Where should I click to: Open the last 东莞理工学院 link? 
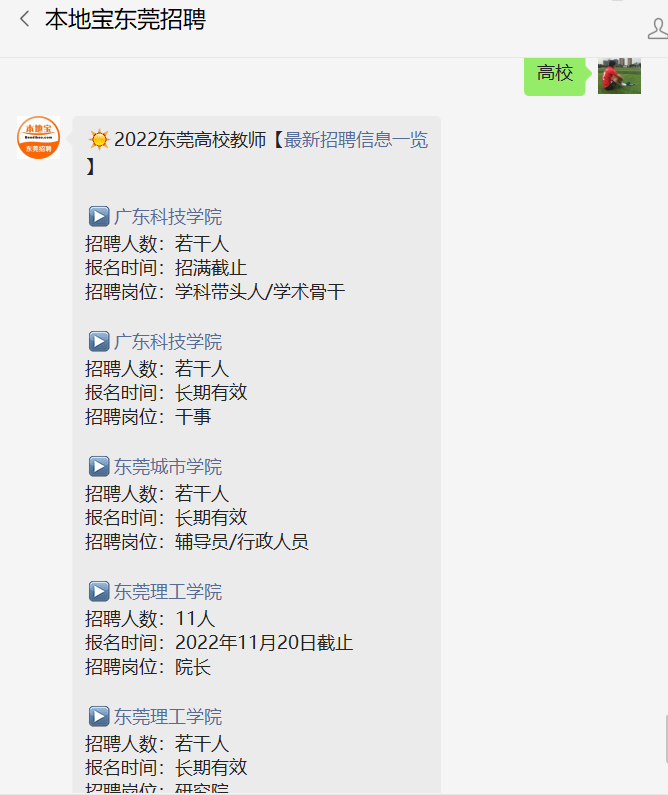(x=168, y=717)
